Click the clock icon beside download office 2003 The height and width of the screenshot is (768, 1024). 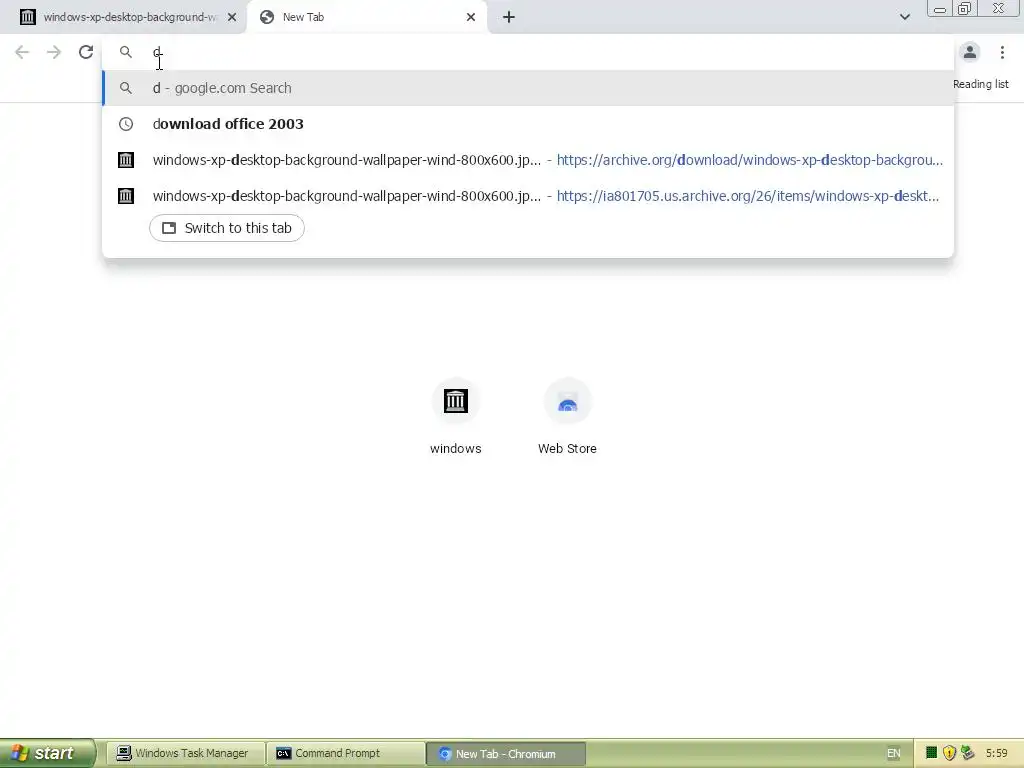[125, 124]
